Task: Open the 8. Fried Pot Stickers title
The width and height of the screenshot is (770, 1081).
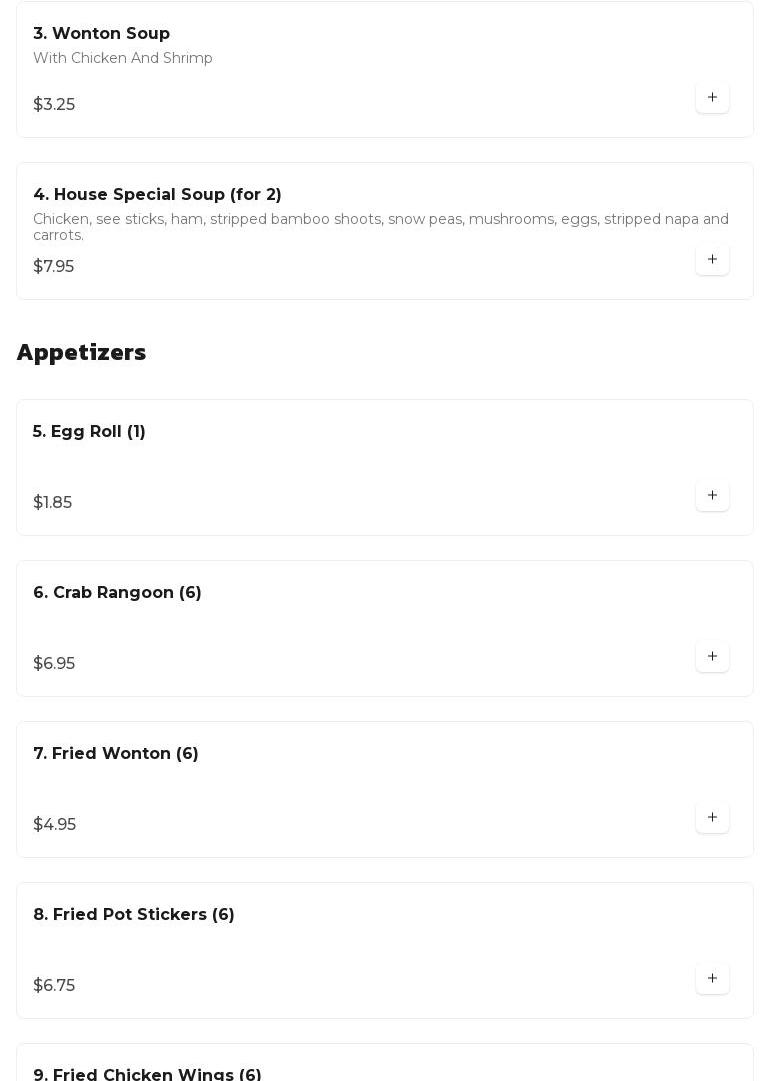Action: tap(134, 915)
